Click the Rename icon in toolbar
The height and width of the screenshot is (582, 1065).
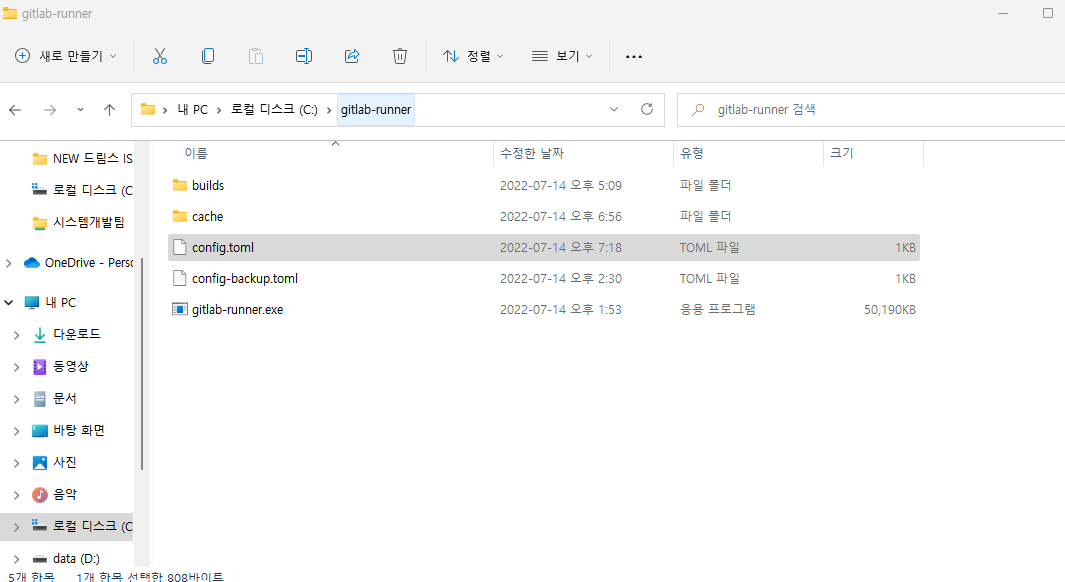(x=304, y=56)
